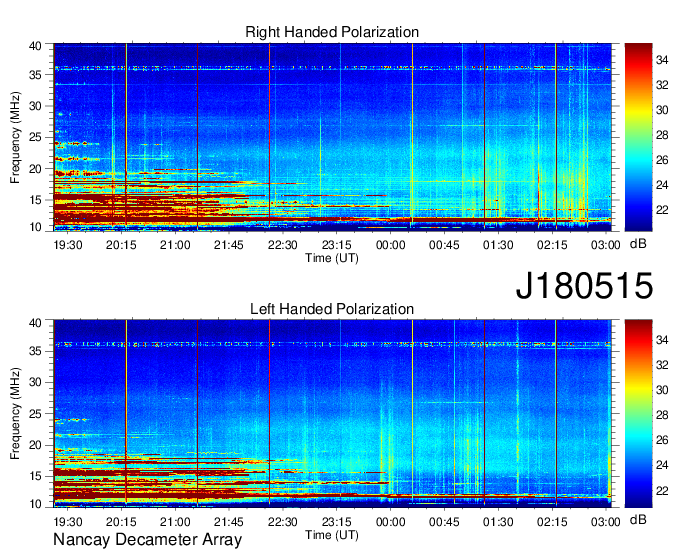
Task: Click '23:15' tick on right-handed plot time axis
Action: [337, 245]
